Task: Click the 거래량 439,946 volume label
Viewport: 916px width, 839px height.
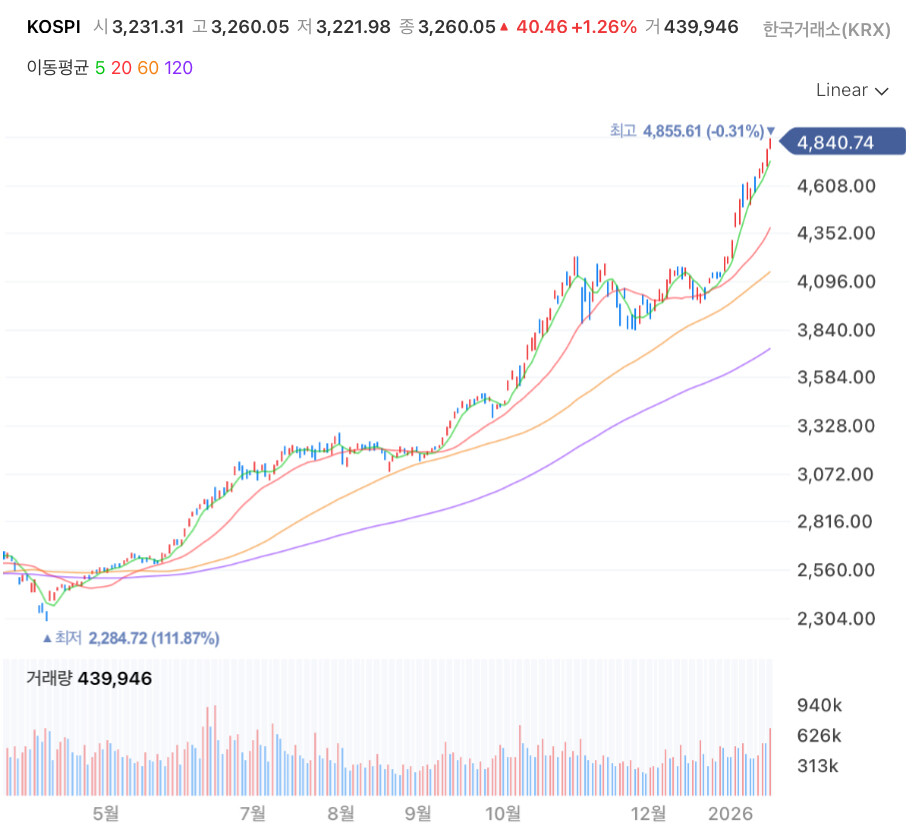Action: click(89, 678)
